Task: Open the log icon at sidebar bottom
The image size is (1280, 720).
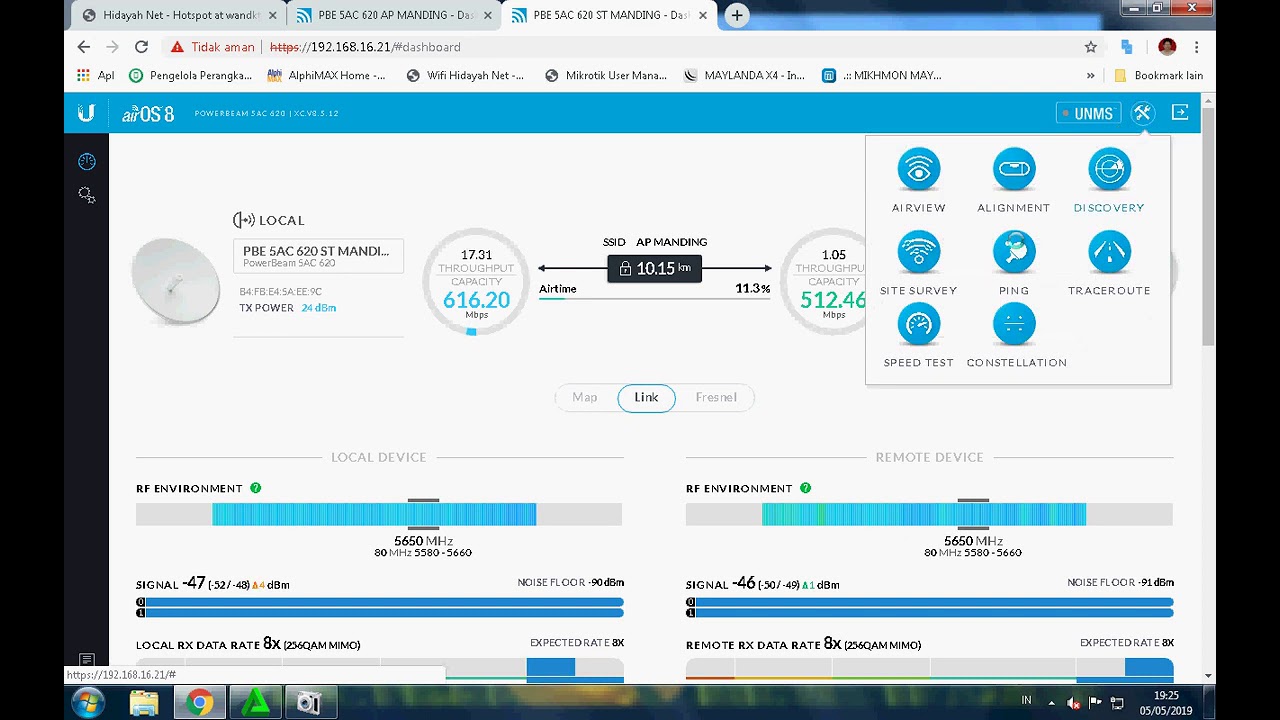Action: click(87, 660)
